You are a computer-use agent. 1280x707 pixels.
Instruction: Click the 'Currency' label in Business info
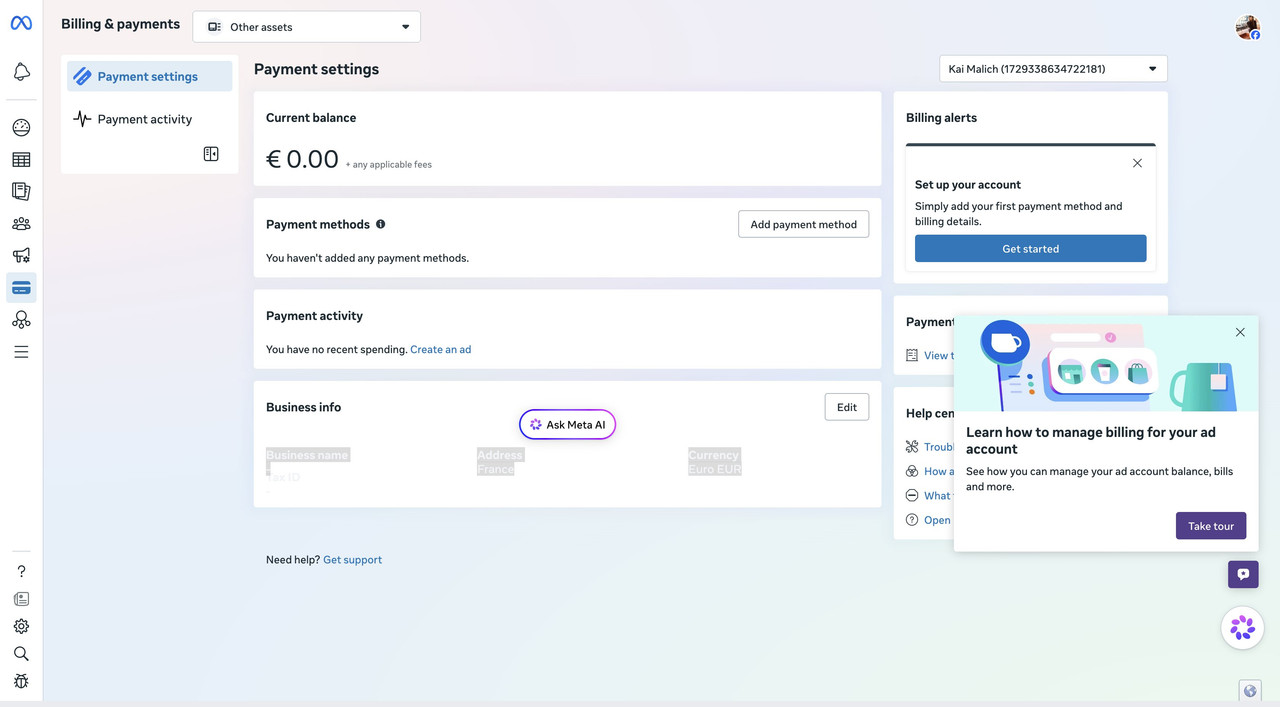pos(714,455)
